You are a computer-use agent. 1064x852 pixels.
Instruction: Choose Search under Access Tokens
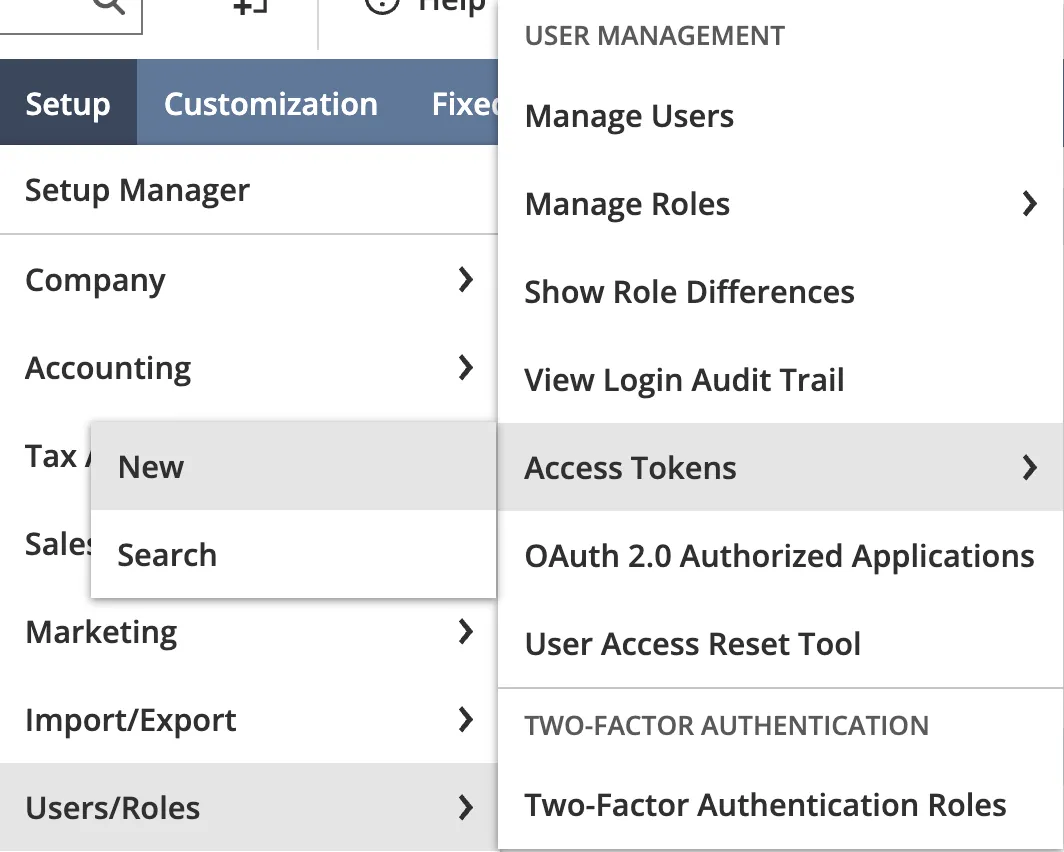(x=293, y=554)
